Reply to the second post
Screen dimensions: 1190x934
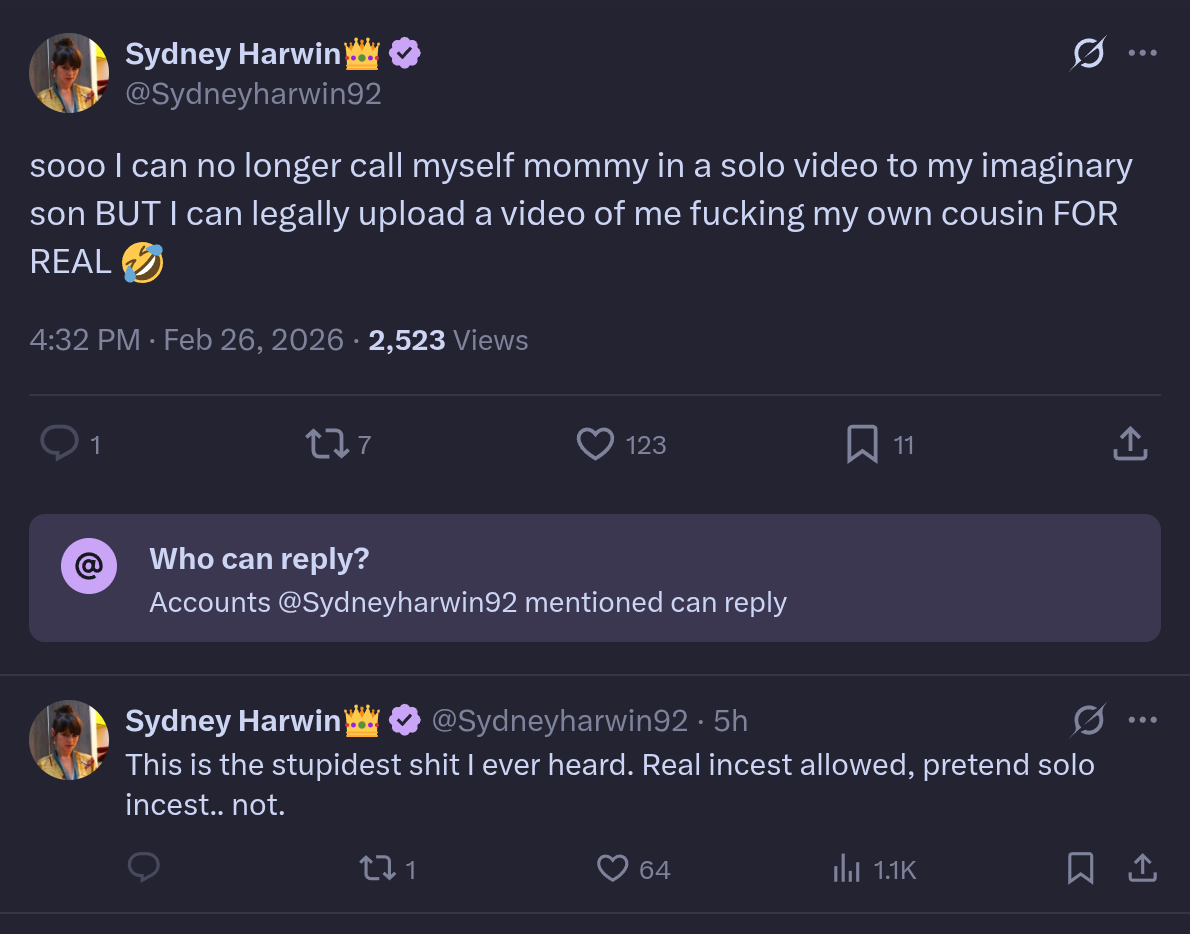(x=144, y=868)
